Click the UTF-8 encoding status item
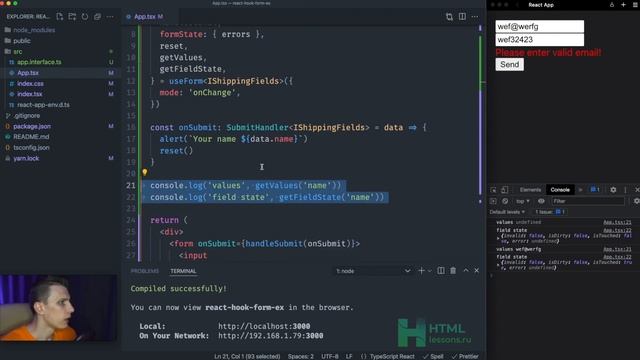 click(329, 356)
